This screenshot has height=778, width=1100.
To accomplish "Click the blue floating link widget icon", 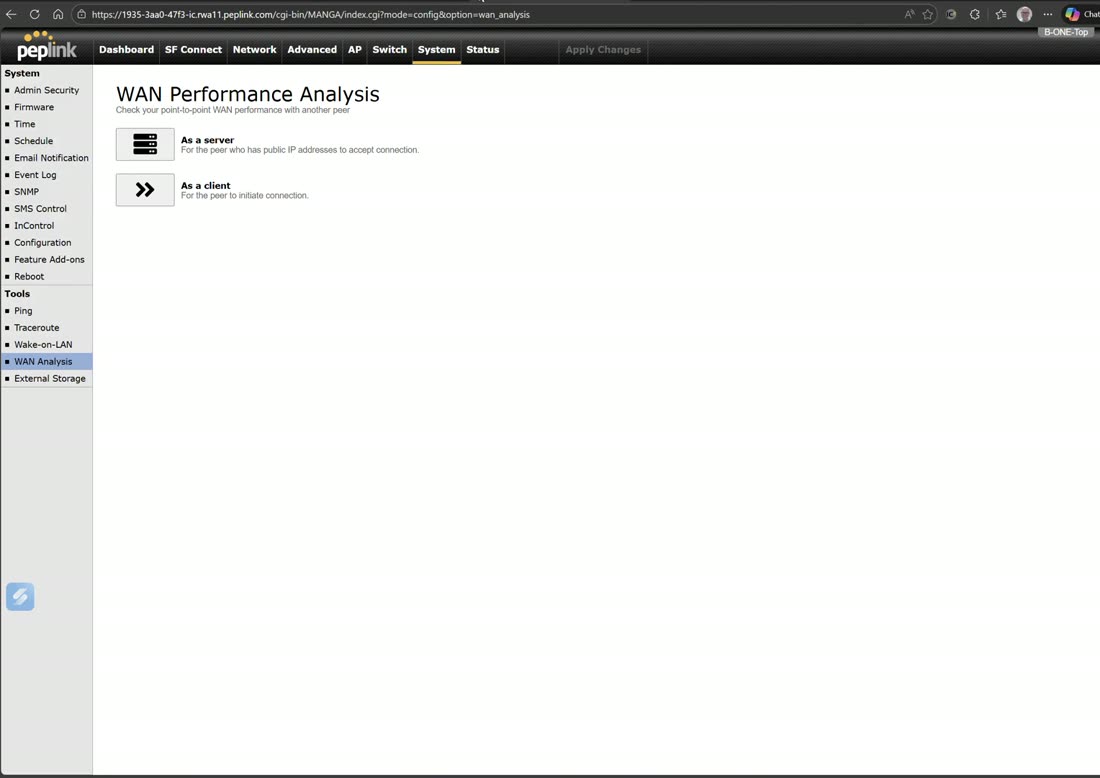I will 20,596.
